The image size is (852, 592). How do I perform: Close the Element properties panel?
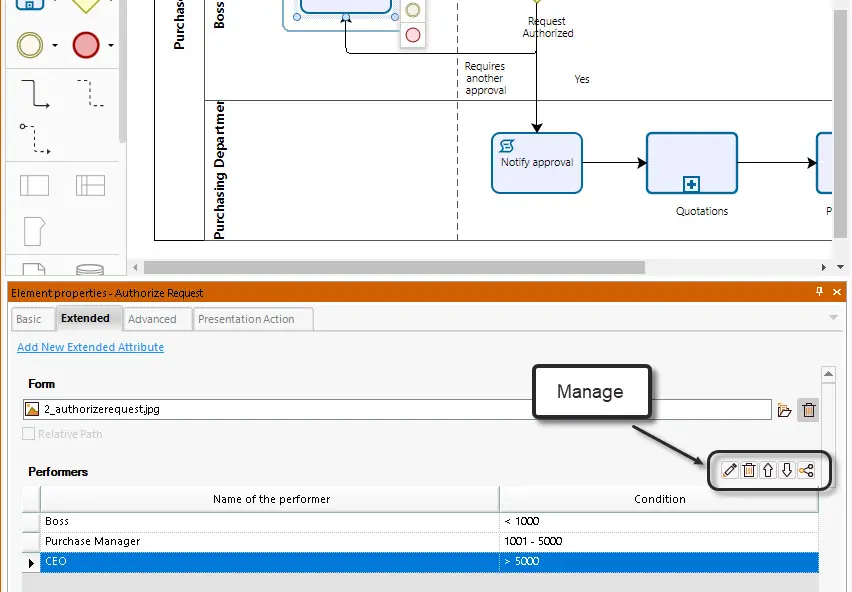click(837, 292)
